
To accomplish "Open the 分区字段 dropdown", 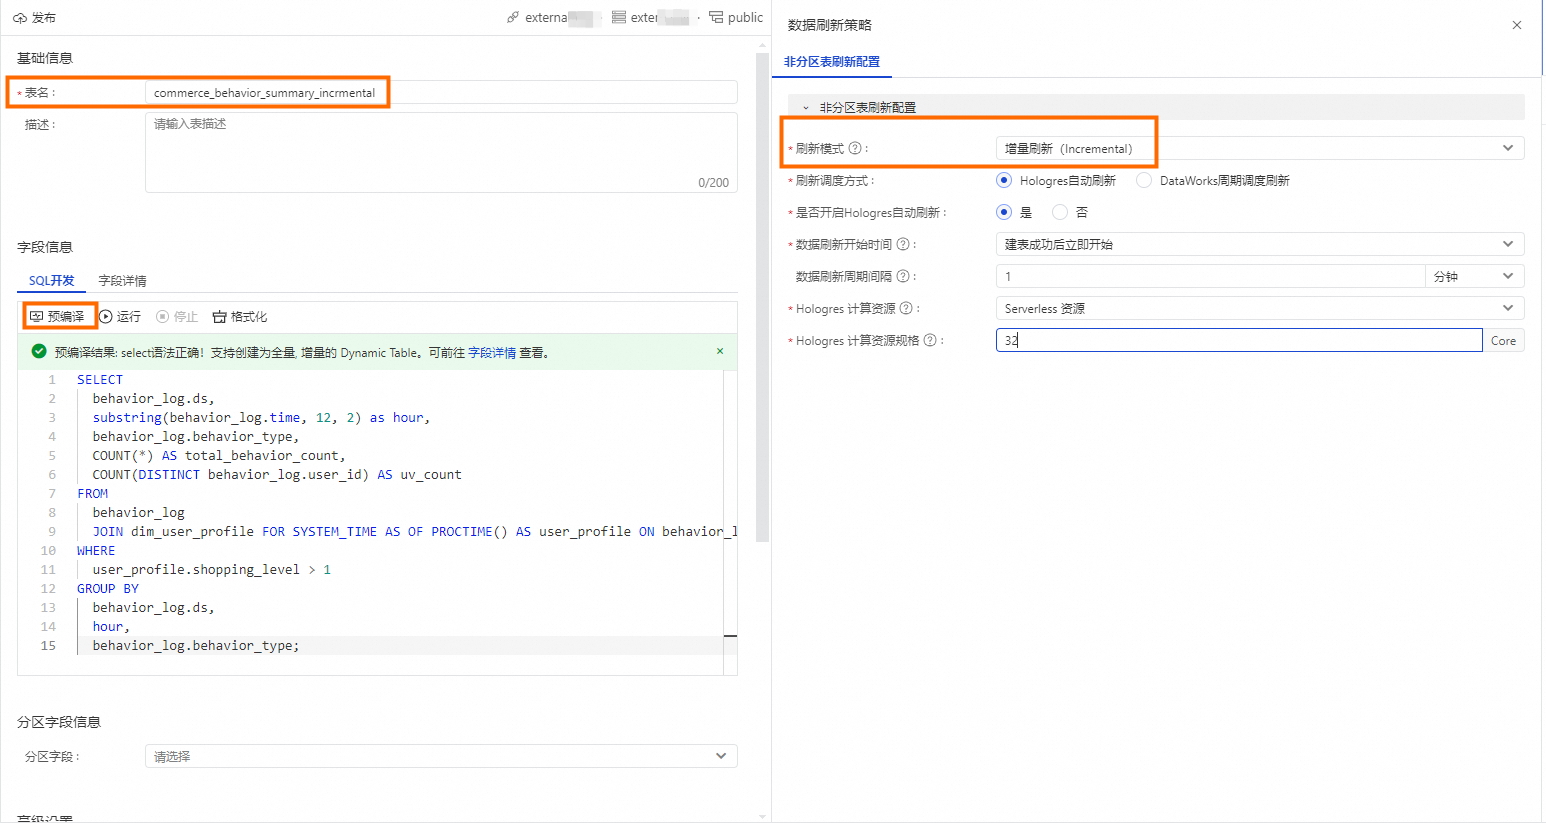I will [x=441, y=756].
